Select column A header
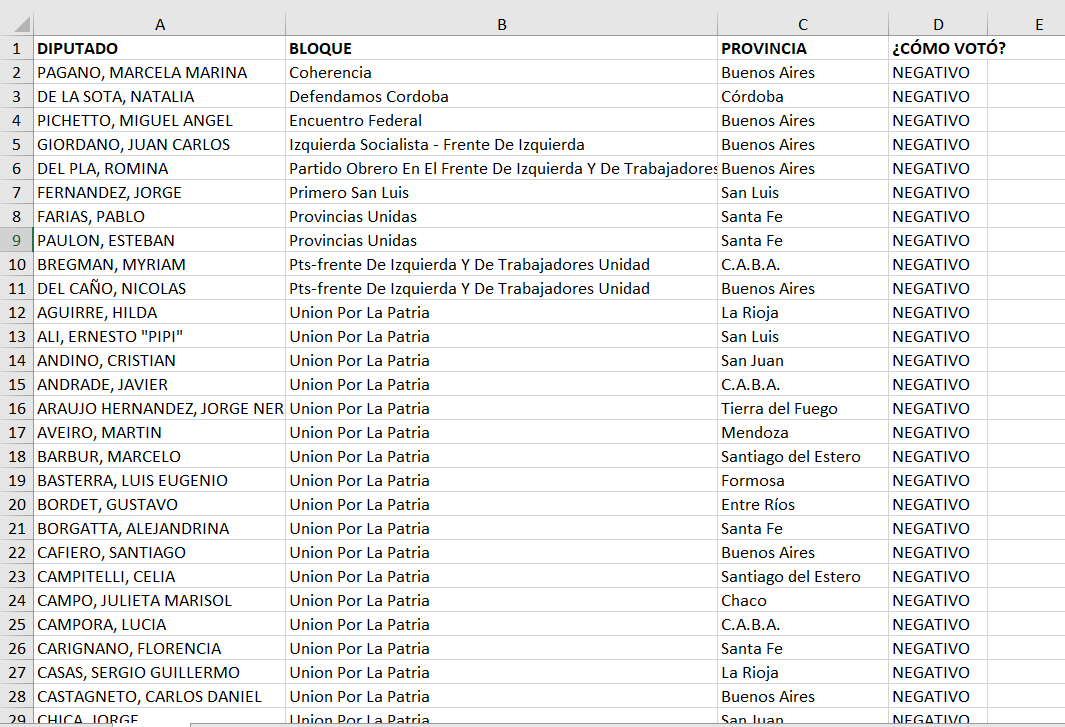Screen dimensions: 1065x727 tap(160, 24)
